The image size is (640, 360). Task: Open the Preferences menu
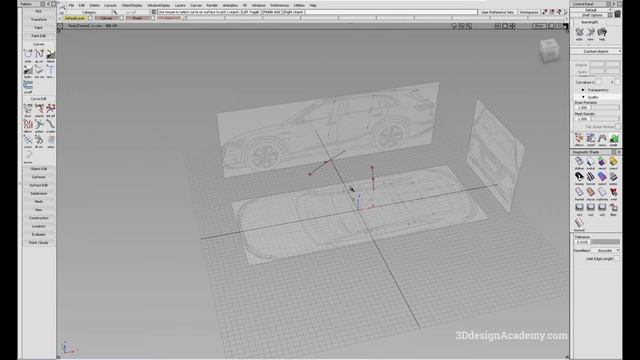click(280, 5)
